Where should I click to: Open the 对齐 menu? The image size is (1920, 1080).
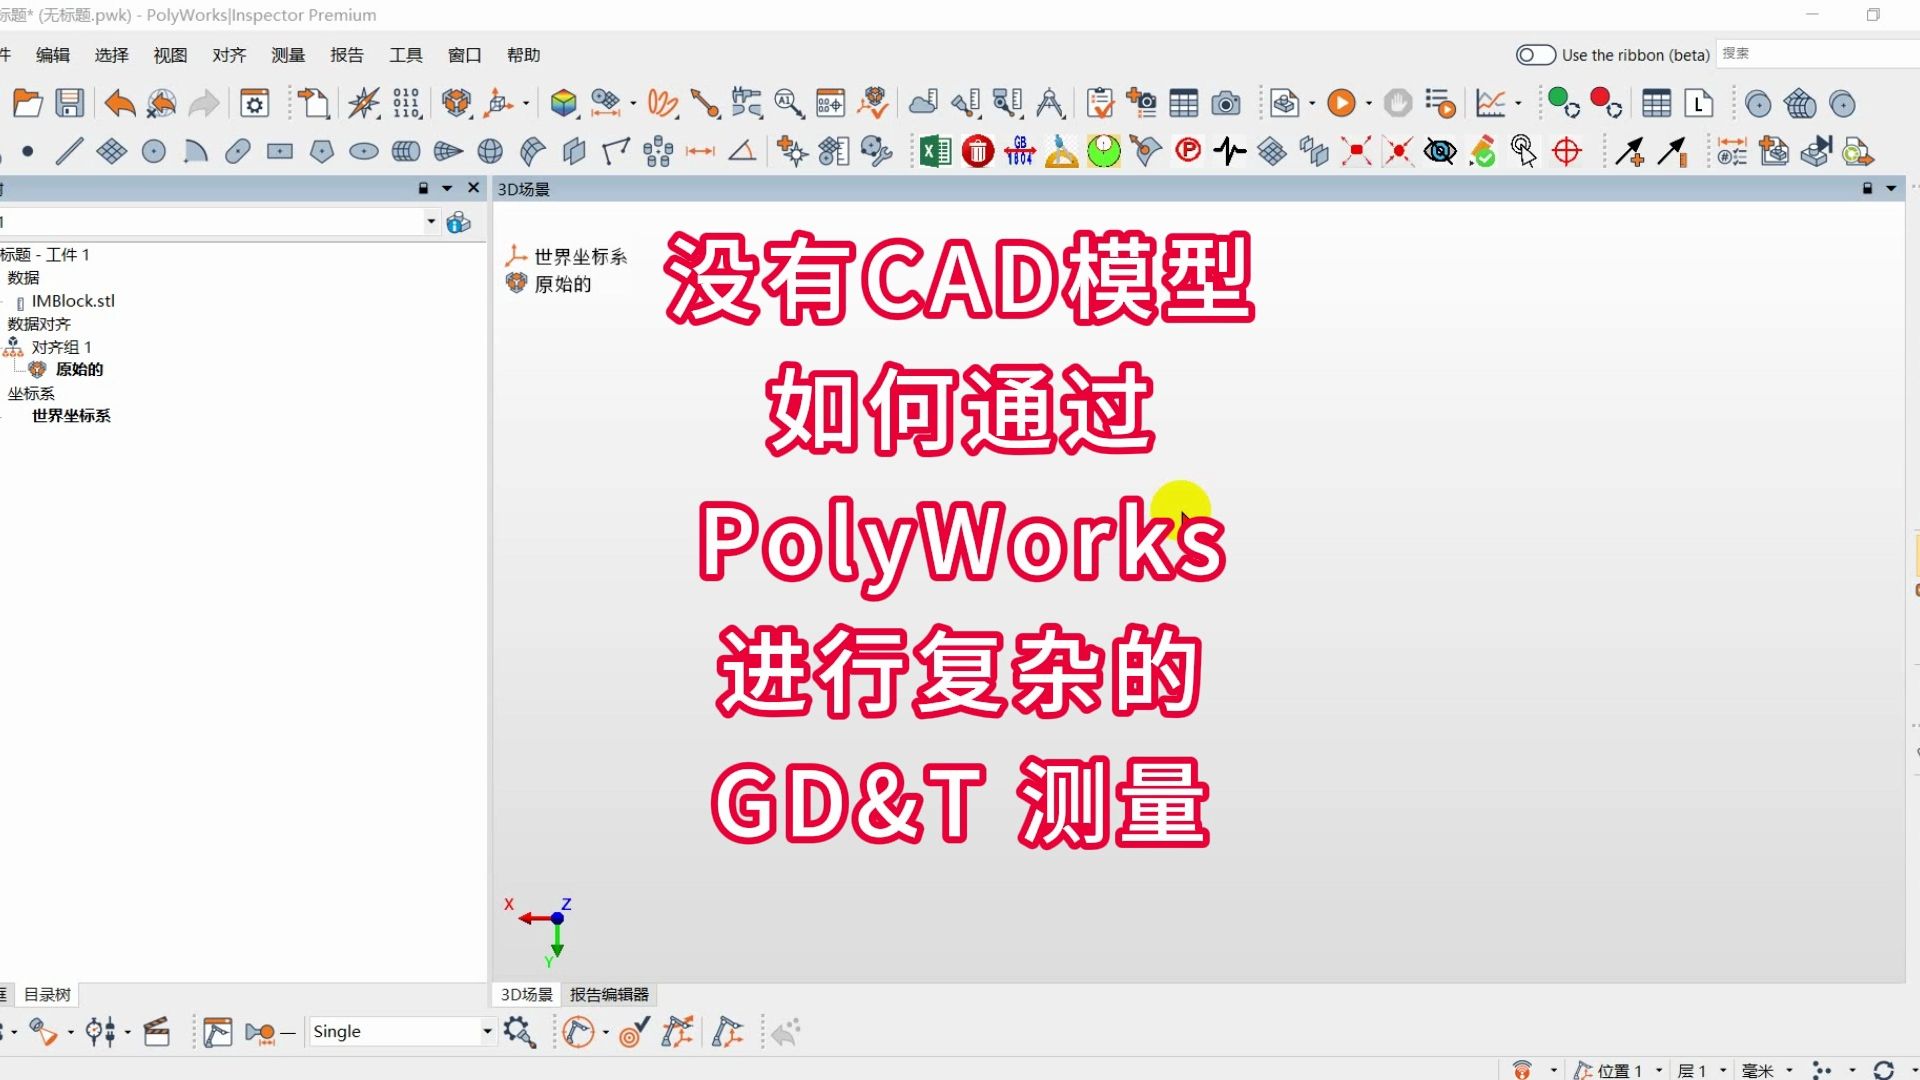(229, 55)
